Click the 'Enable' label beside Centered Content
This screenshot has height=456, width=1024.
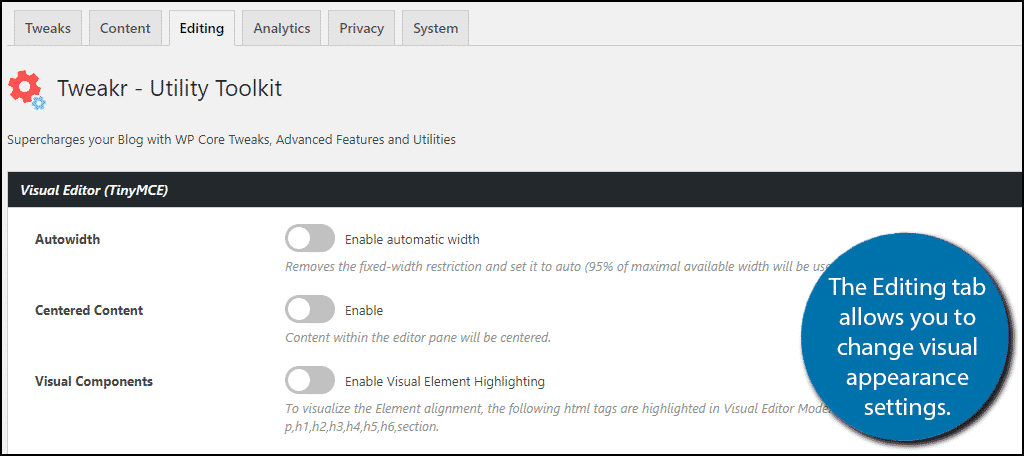coord(364,310)
